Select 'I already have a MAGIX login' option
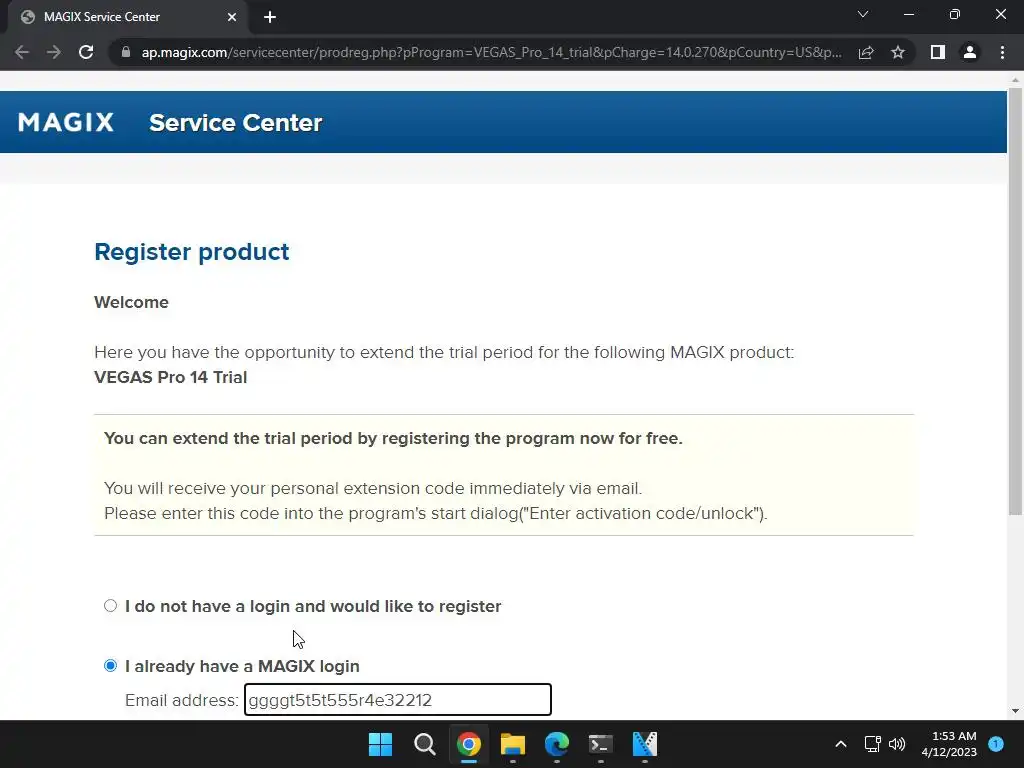The width and height of the screenshot is (1024, 768). (x=110, y=666)
